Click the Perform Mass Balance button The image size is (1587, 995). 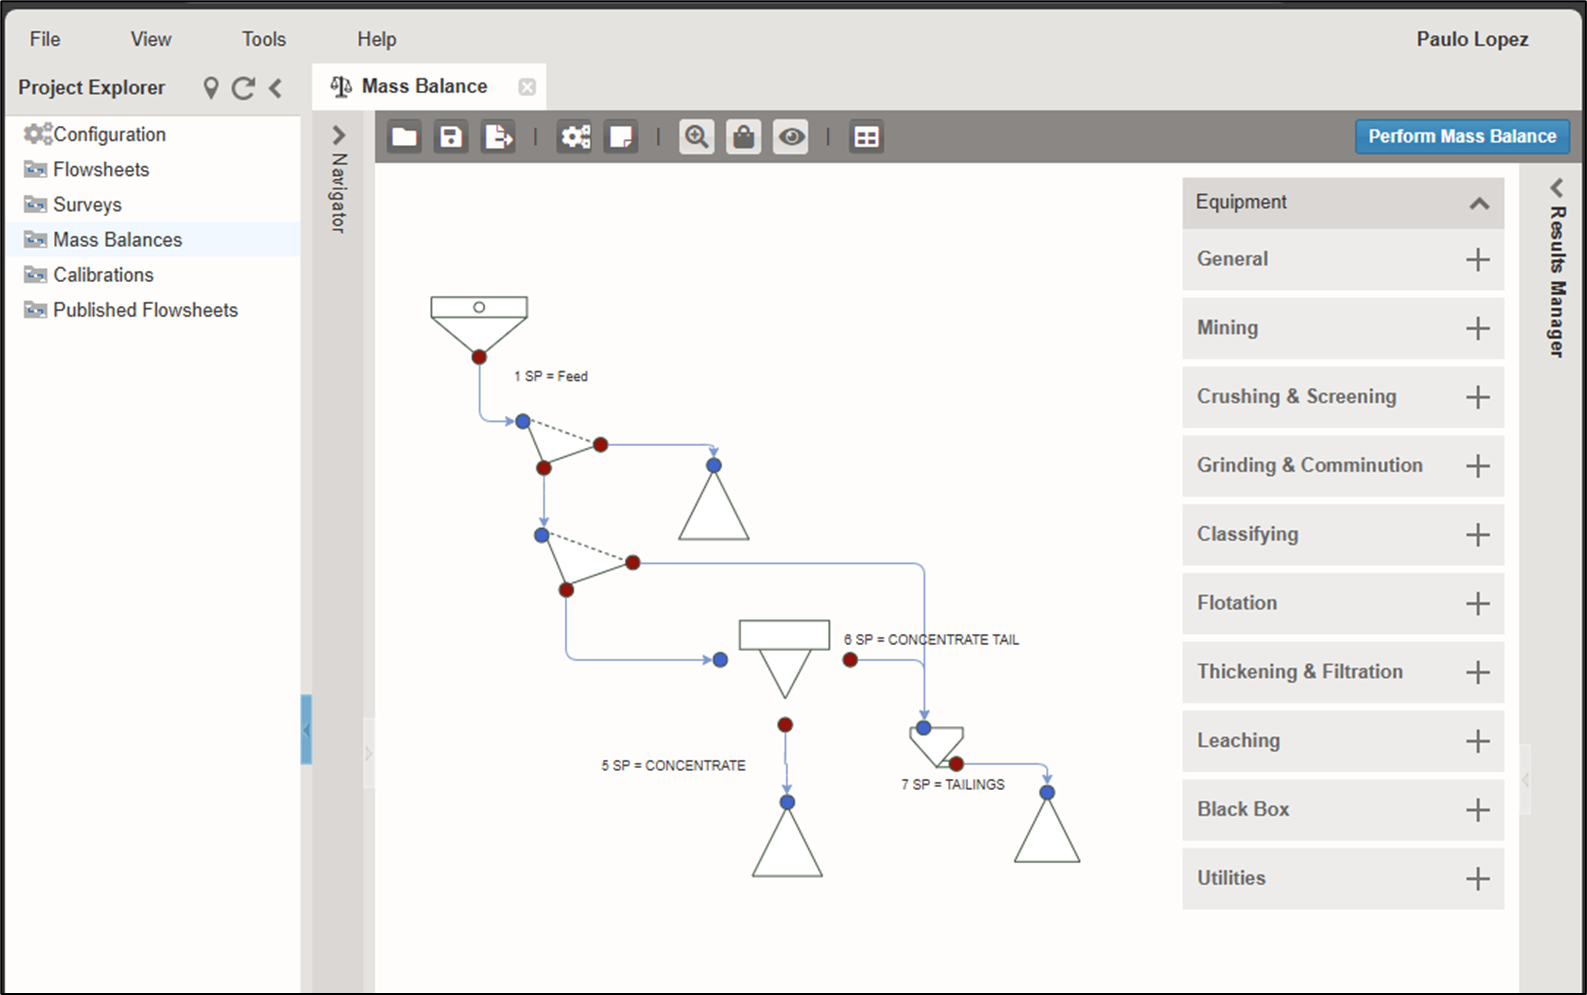1462,136
